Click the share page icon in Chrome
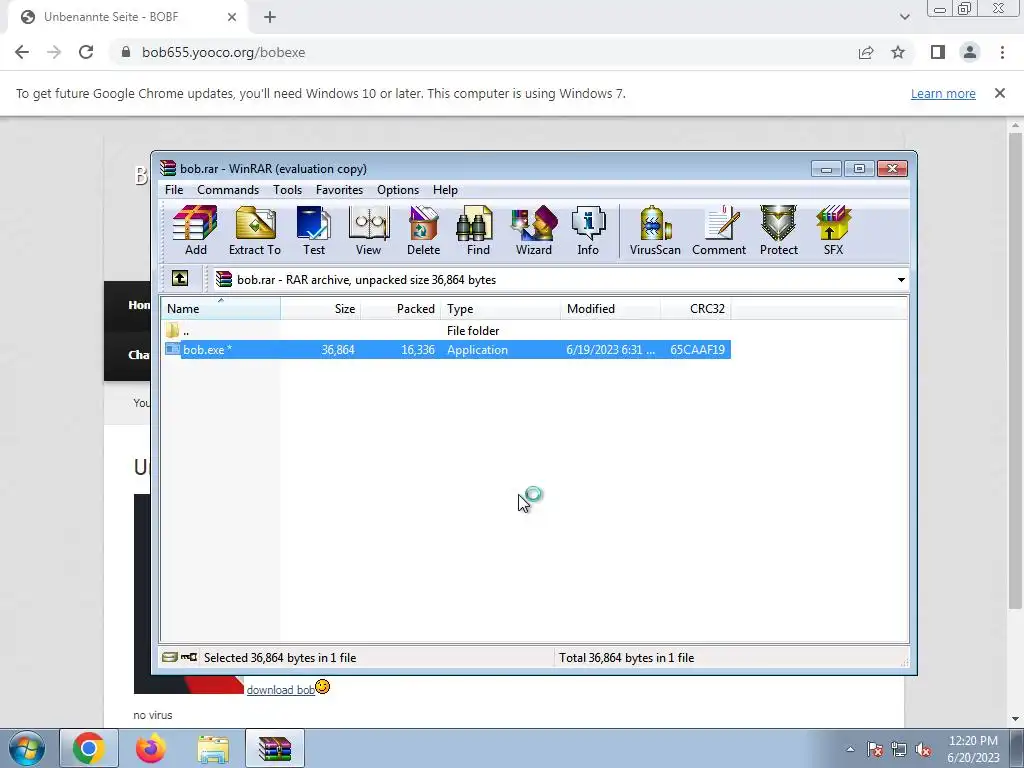Viewport: 1024px width, 768px height. tap(866, 52)
